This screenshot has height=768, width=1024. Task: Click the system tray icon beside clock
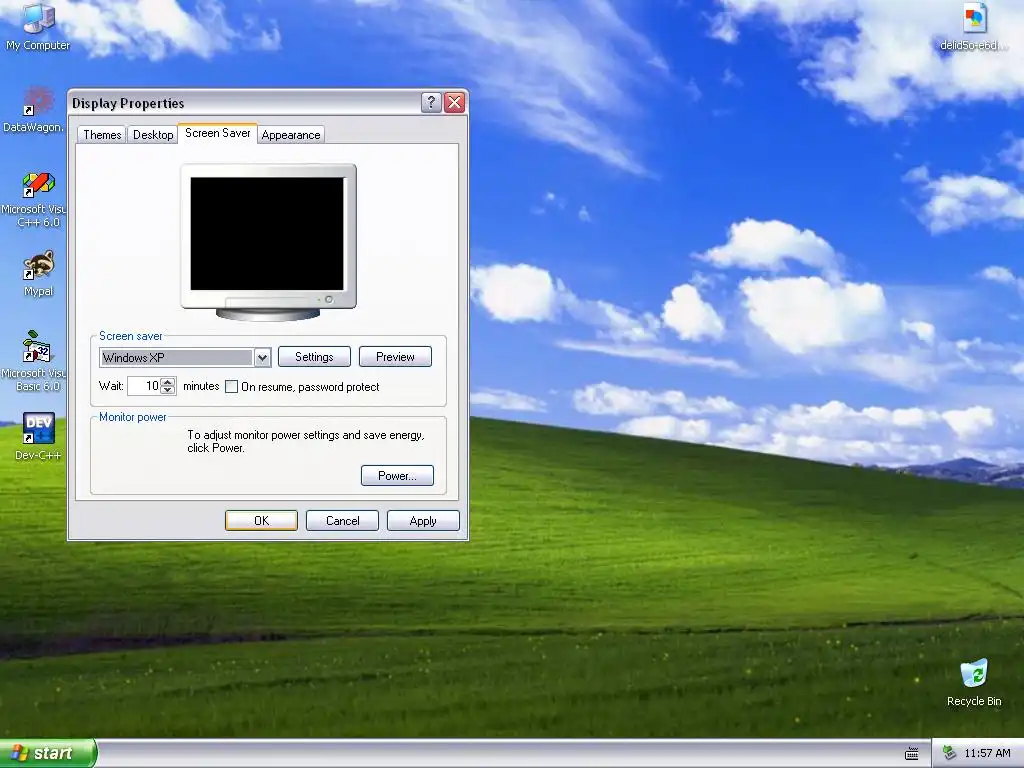point(950,753)
